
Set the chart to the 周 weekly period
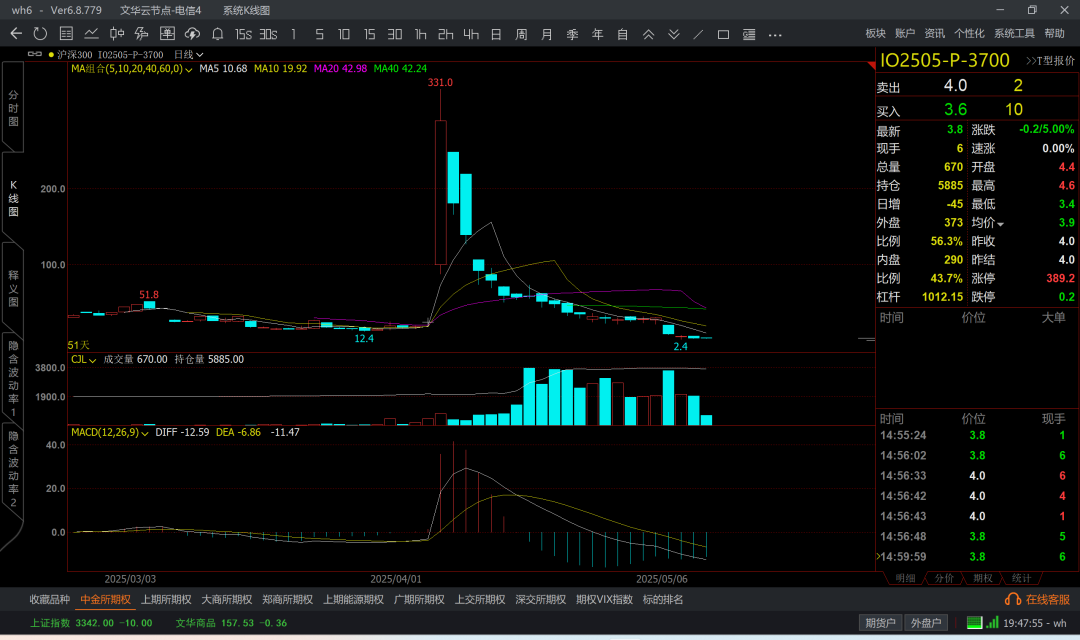(x=521, y=34)
